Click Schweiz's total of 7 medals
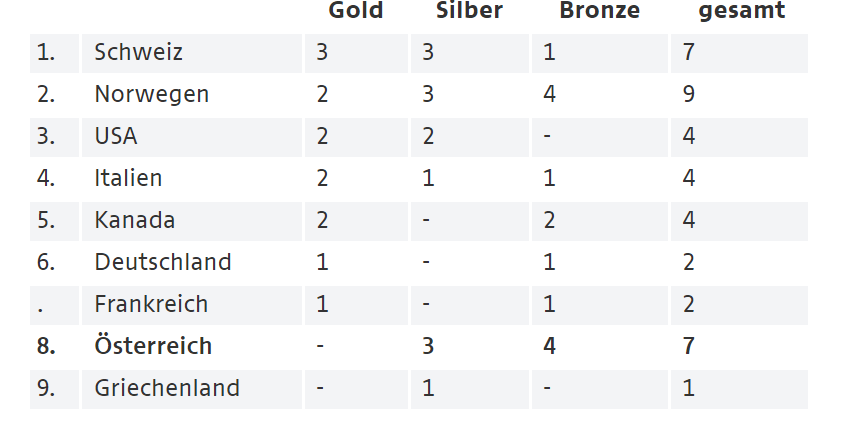The height and width of the screenshot is (443, 858). pyautogui.click(x=688, y=53)
